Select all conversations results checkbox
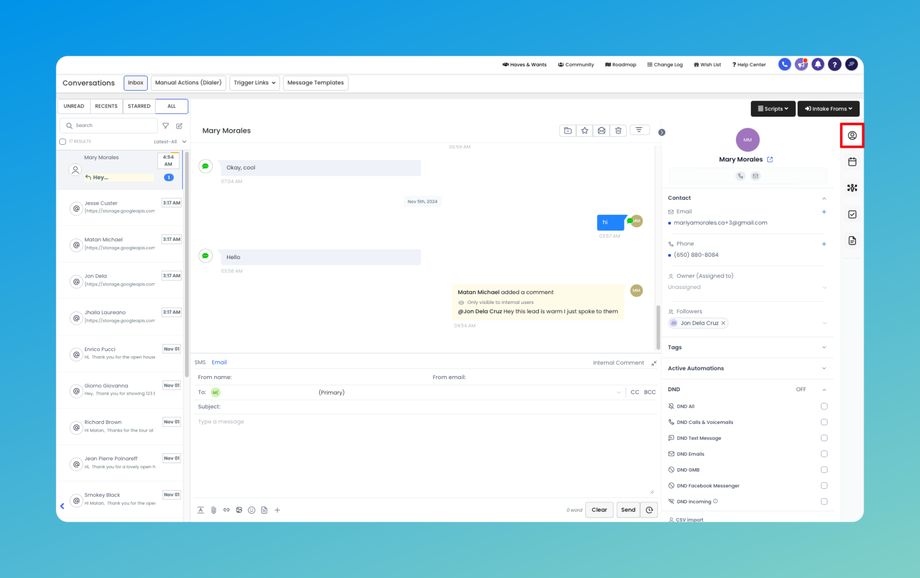920x578 pixels. pos(62,141)
